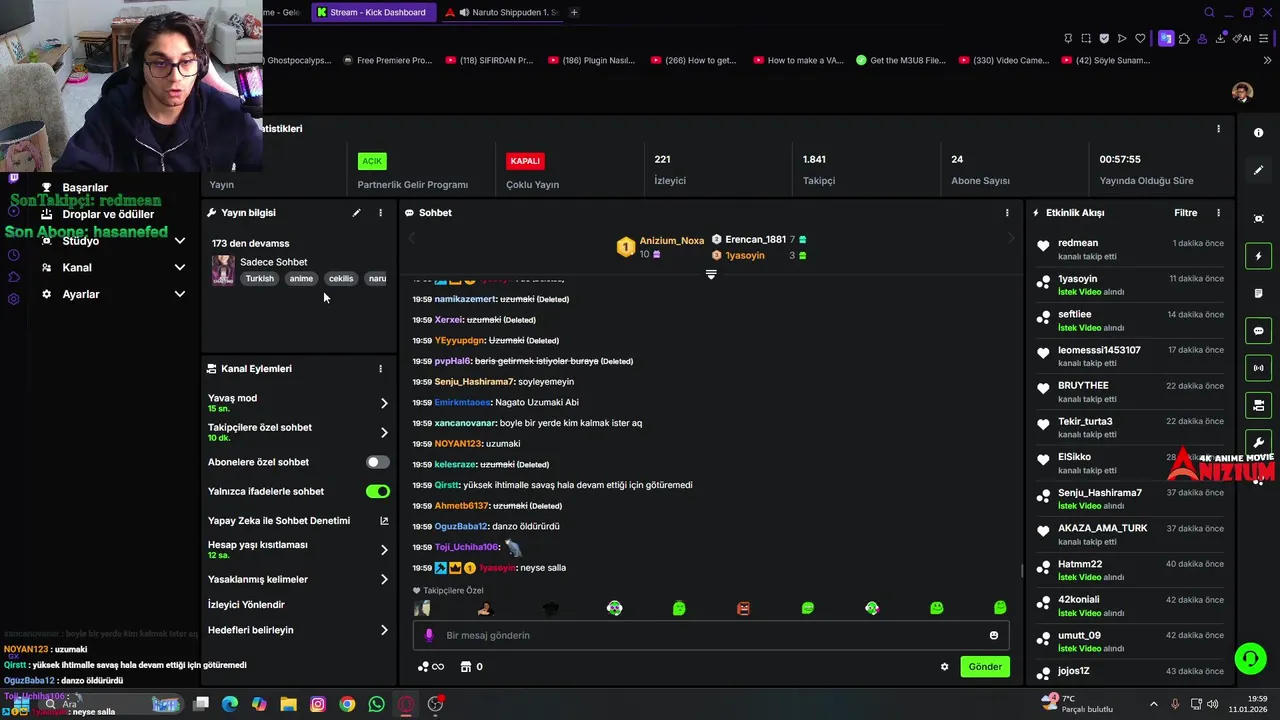This screenshot has width=1280, height=720.
Task: Expand Ayarlar sidebar section
Action: [x=180, y=294]
